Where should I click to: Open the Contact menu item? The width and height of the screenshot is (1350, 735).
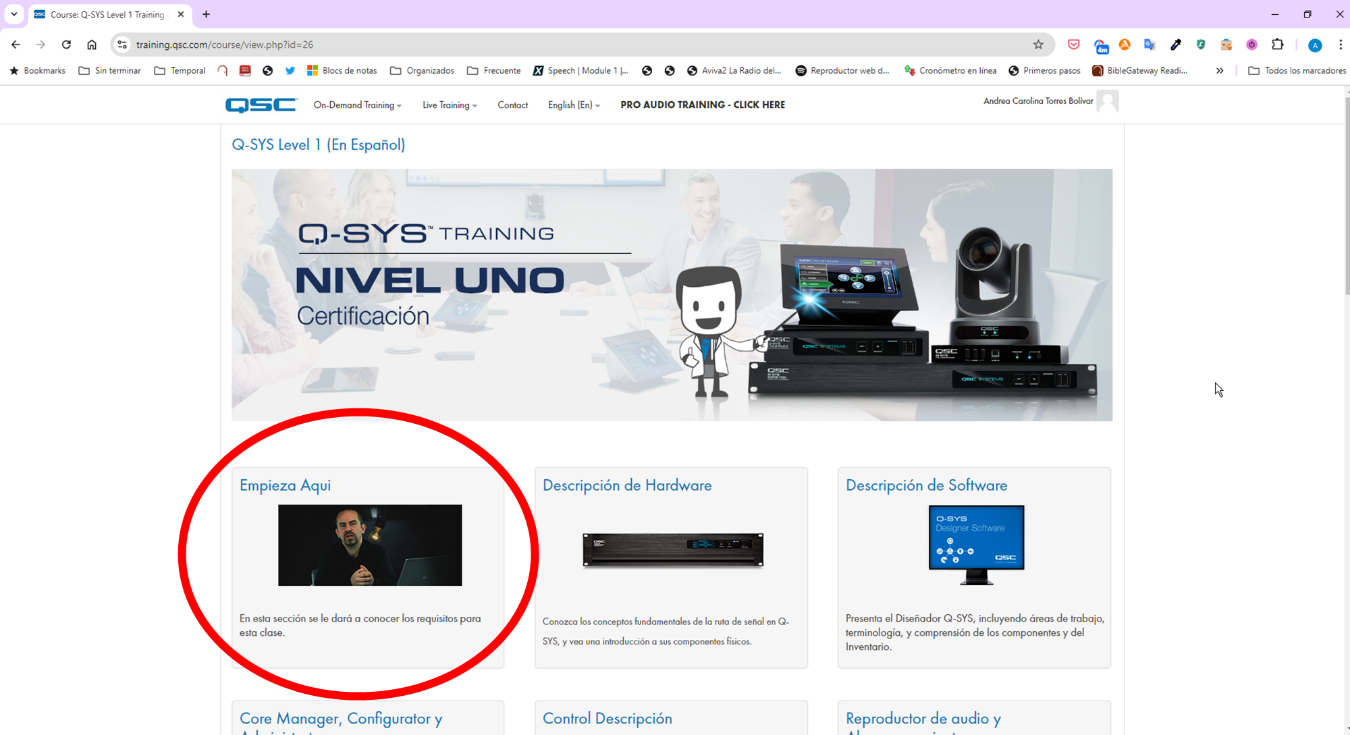(x=513, y=105)
